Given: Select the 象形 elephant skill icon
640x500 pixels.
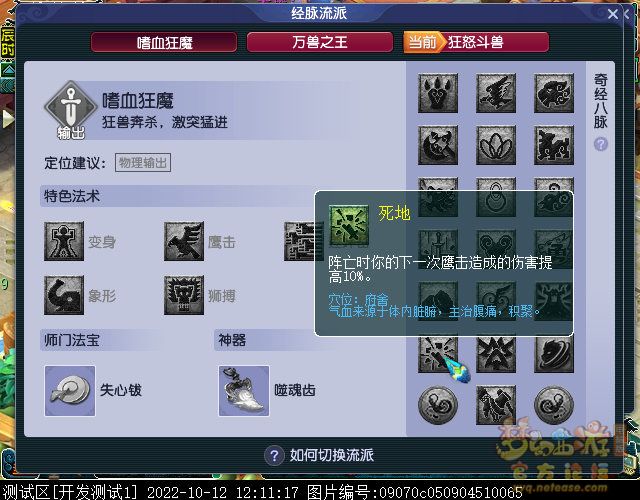Looking at the screenshot, I should [x=64, y=295].
